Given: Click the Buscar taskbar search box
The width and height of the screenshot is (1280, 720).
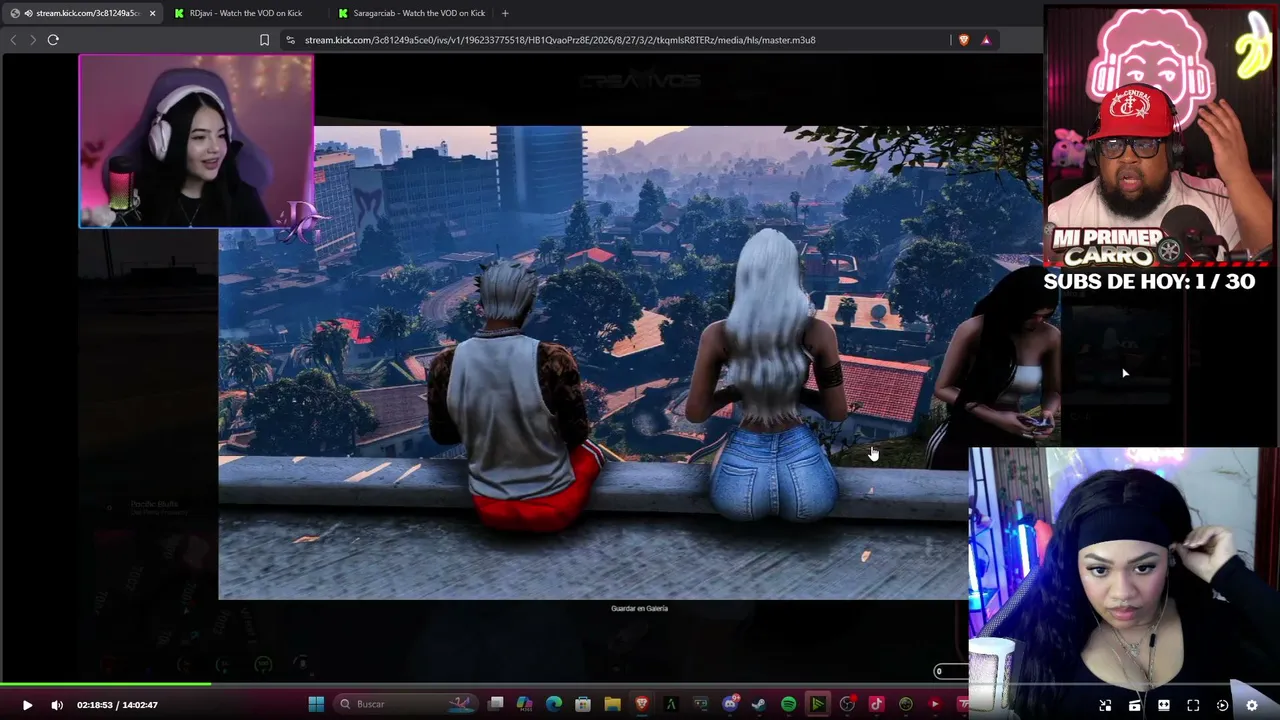Looking at the screenshot, I should pos(405,704).
